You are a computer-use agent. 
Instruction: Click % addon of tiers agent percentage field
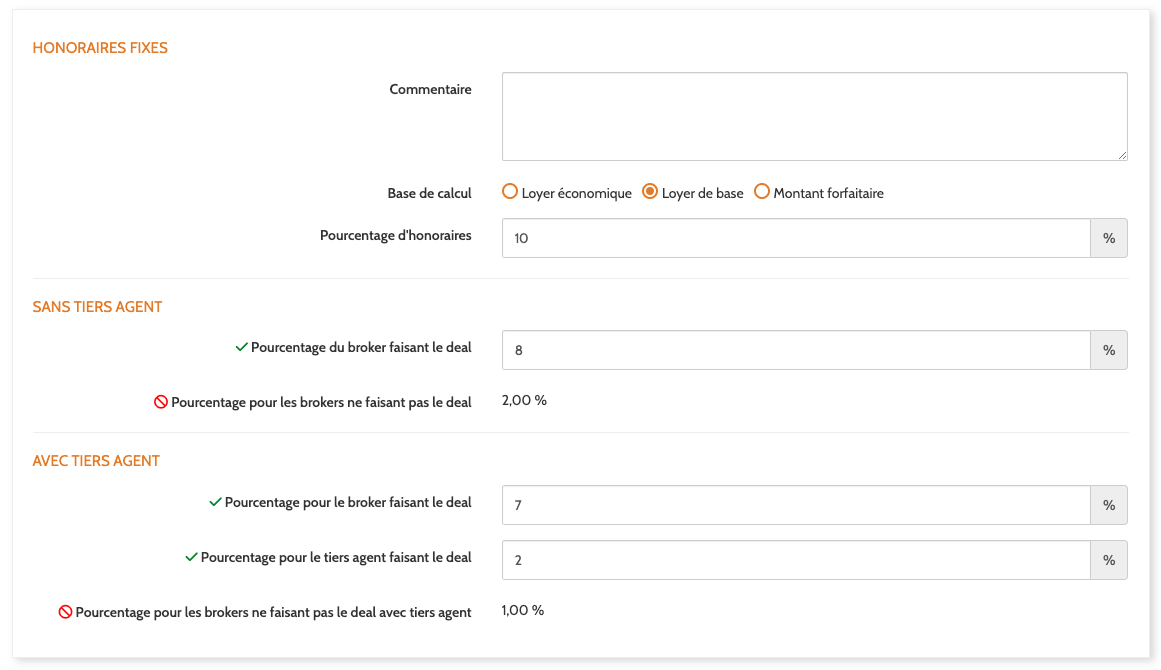point(1108,560)
